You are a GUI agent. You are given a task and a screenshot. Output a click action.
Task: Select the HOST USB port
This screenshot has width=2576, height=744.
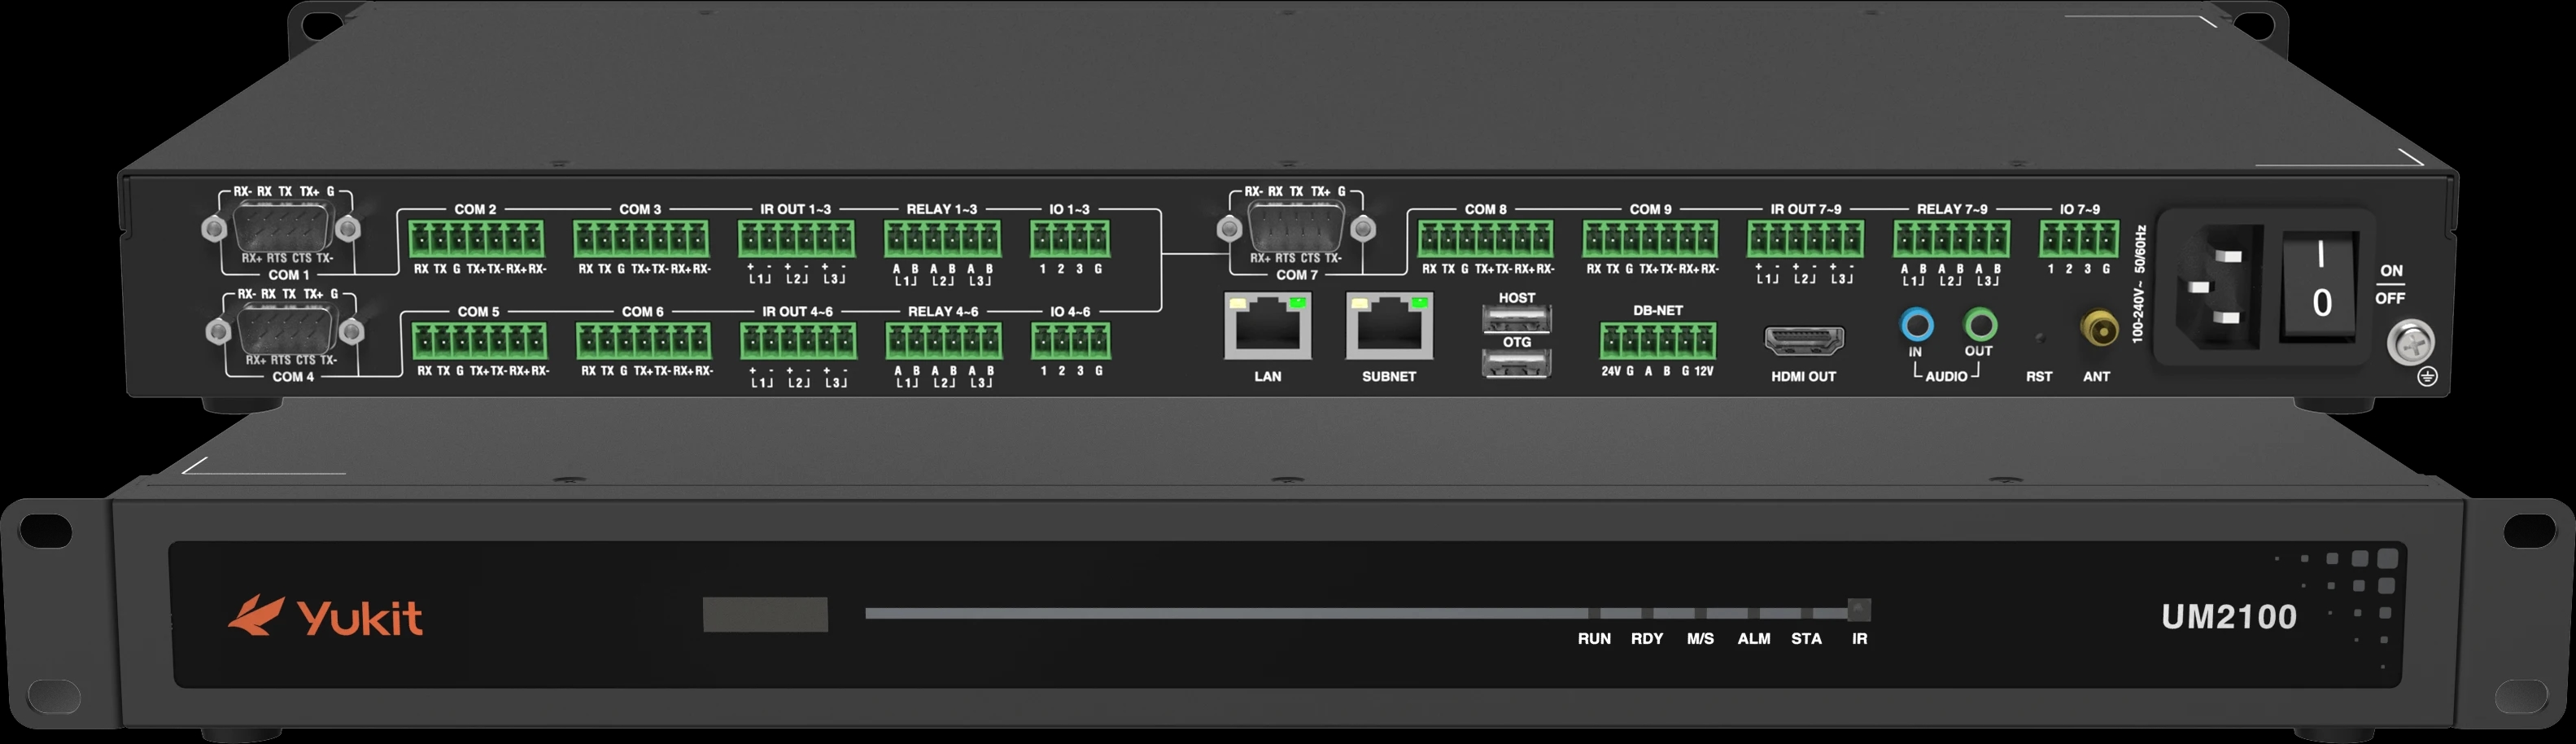[1517, 320]
